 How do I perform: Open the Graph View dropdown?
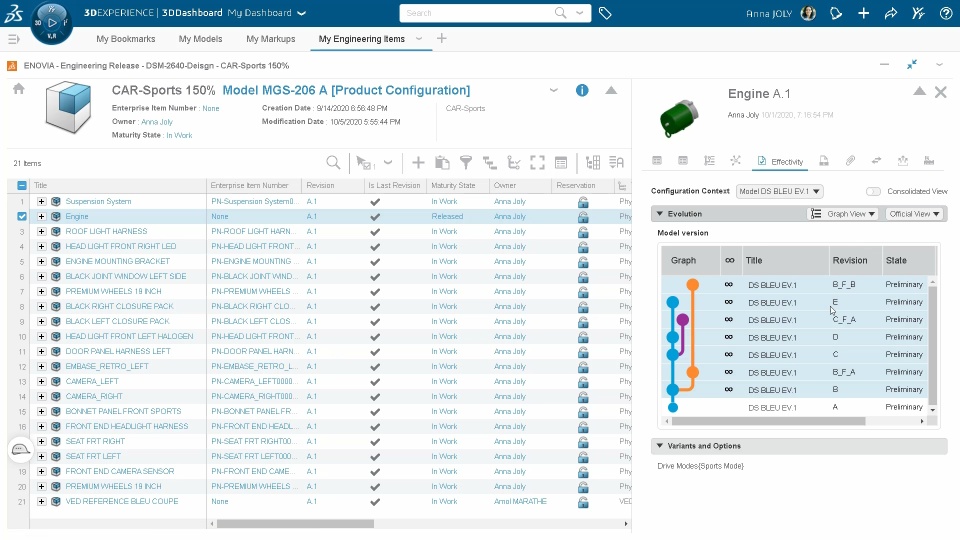[843, 214]
